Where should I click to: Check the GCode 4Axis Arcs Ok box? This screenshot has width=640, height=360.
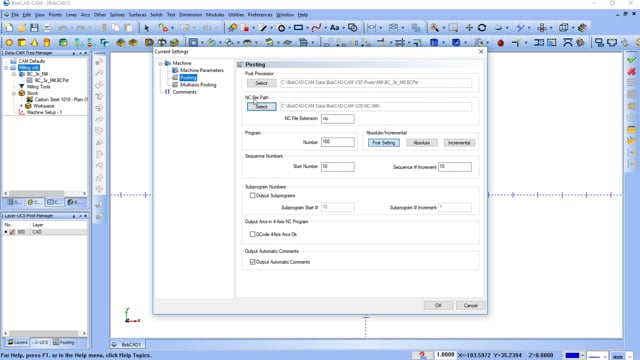coord(252,234)
